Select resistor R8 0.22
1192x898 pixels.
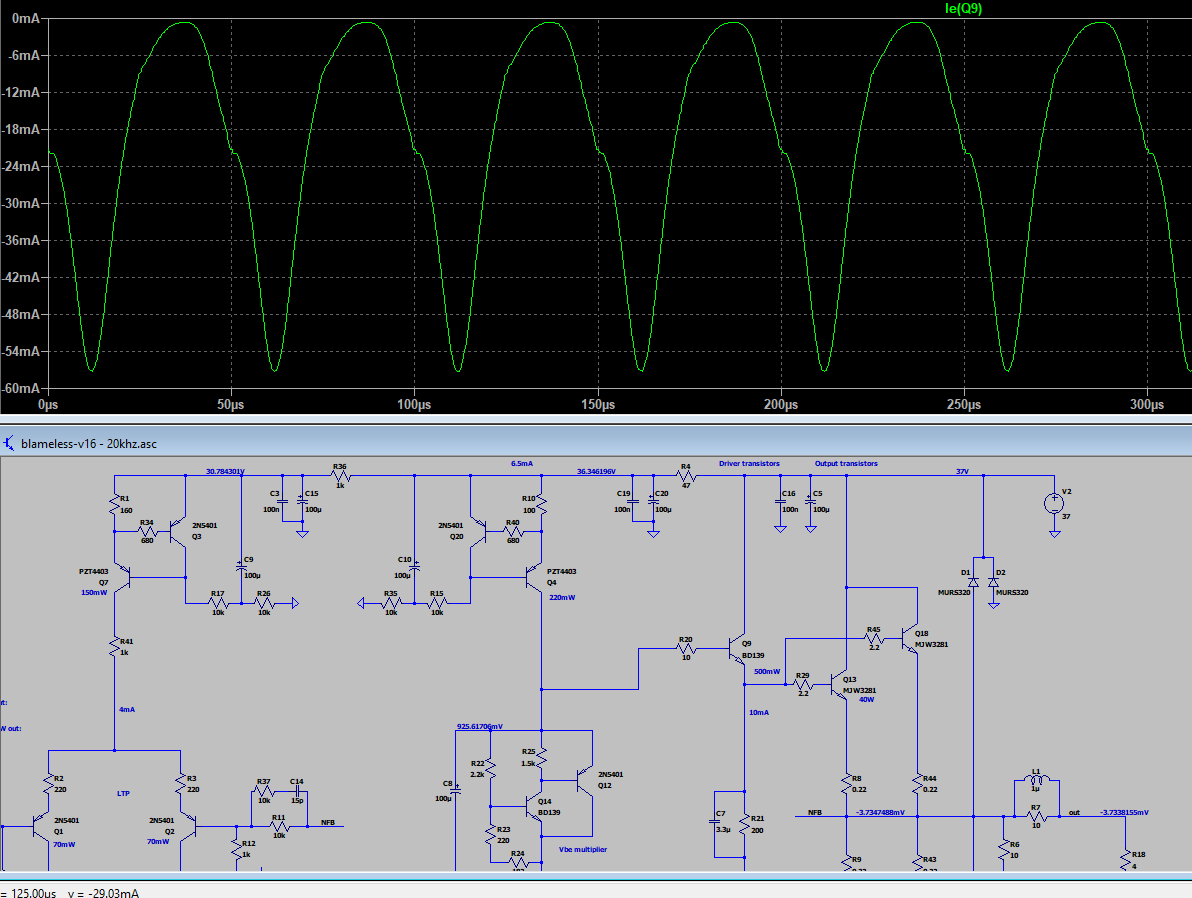(846, 784)
